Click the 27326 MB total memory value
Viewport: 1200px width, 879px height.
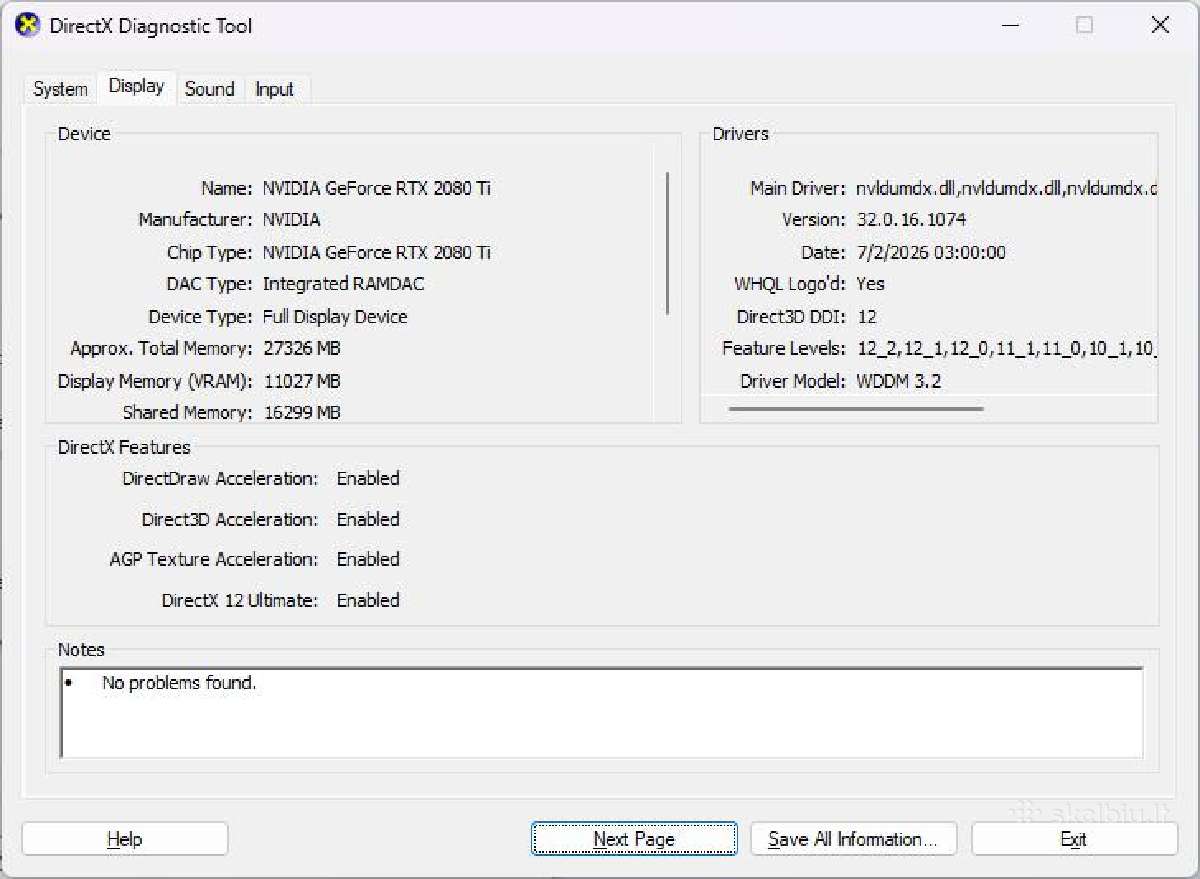(x=301, y=348)
